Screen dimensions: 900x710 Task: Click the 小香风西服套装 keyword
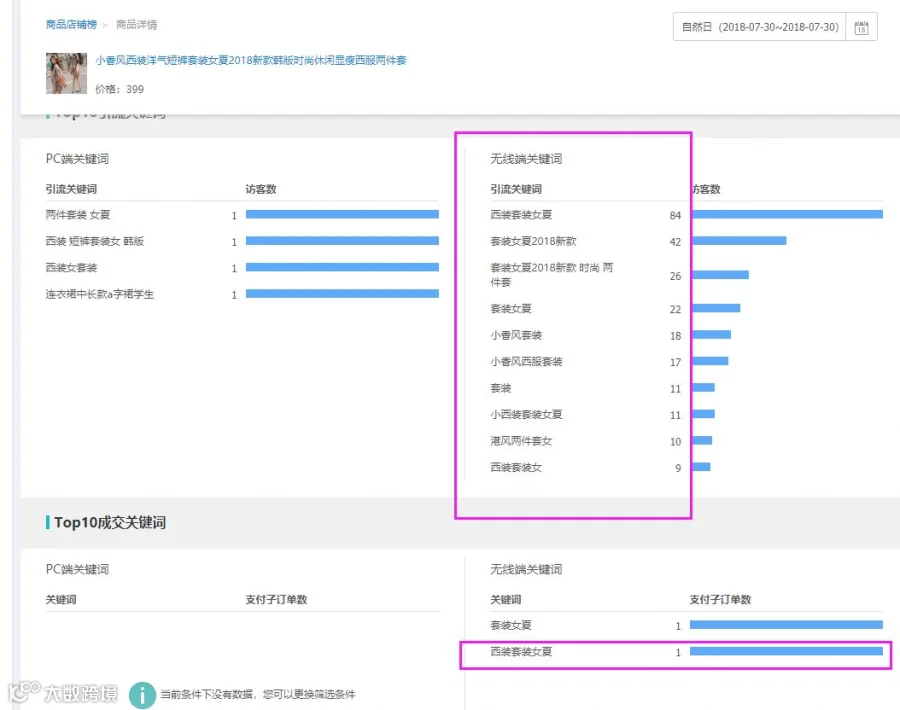coord(526,362)
